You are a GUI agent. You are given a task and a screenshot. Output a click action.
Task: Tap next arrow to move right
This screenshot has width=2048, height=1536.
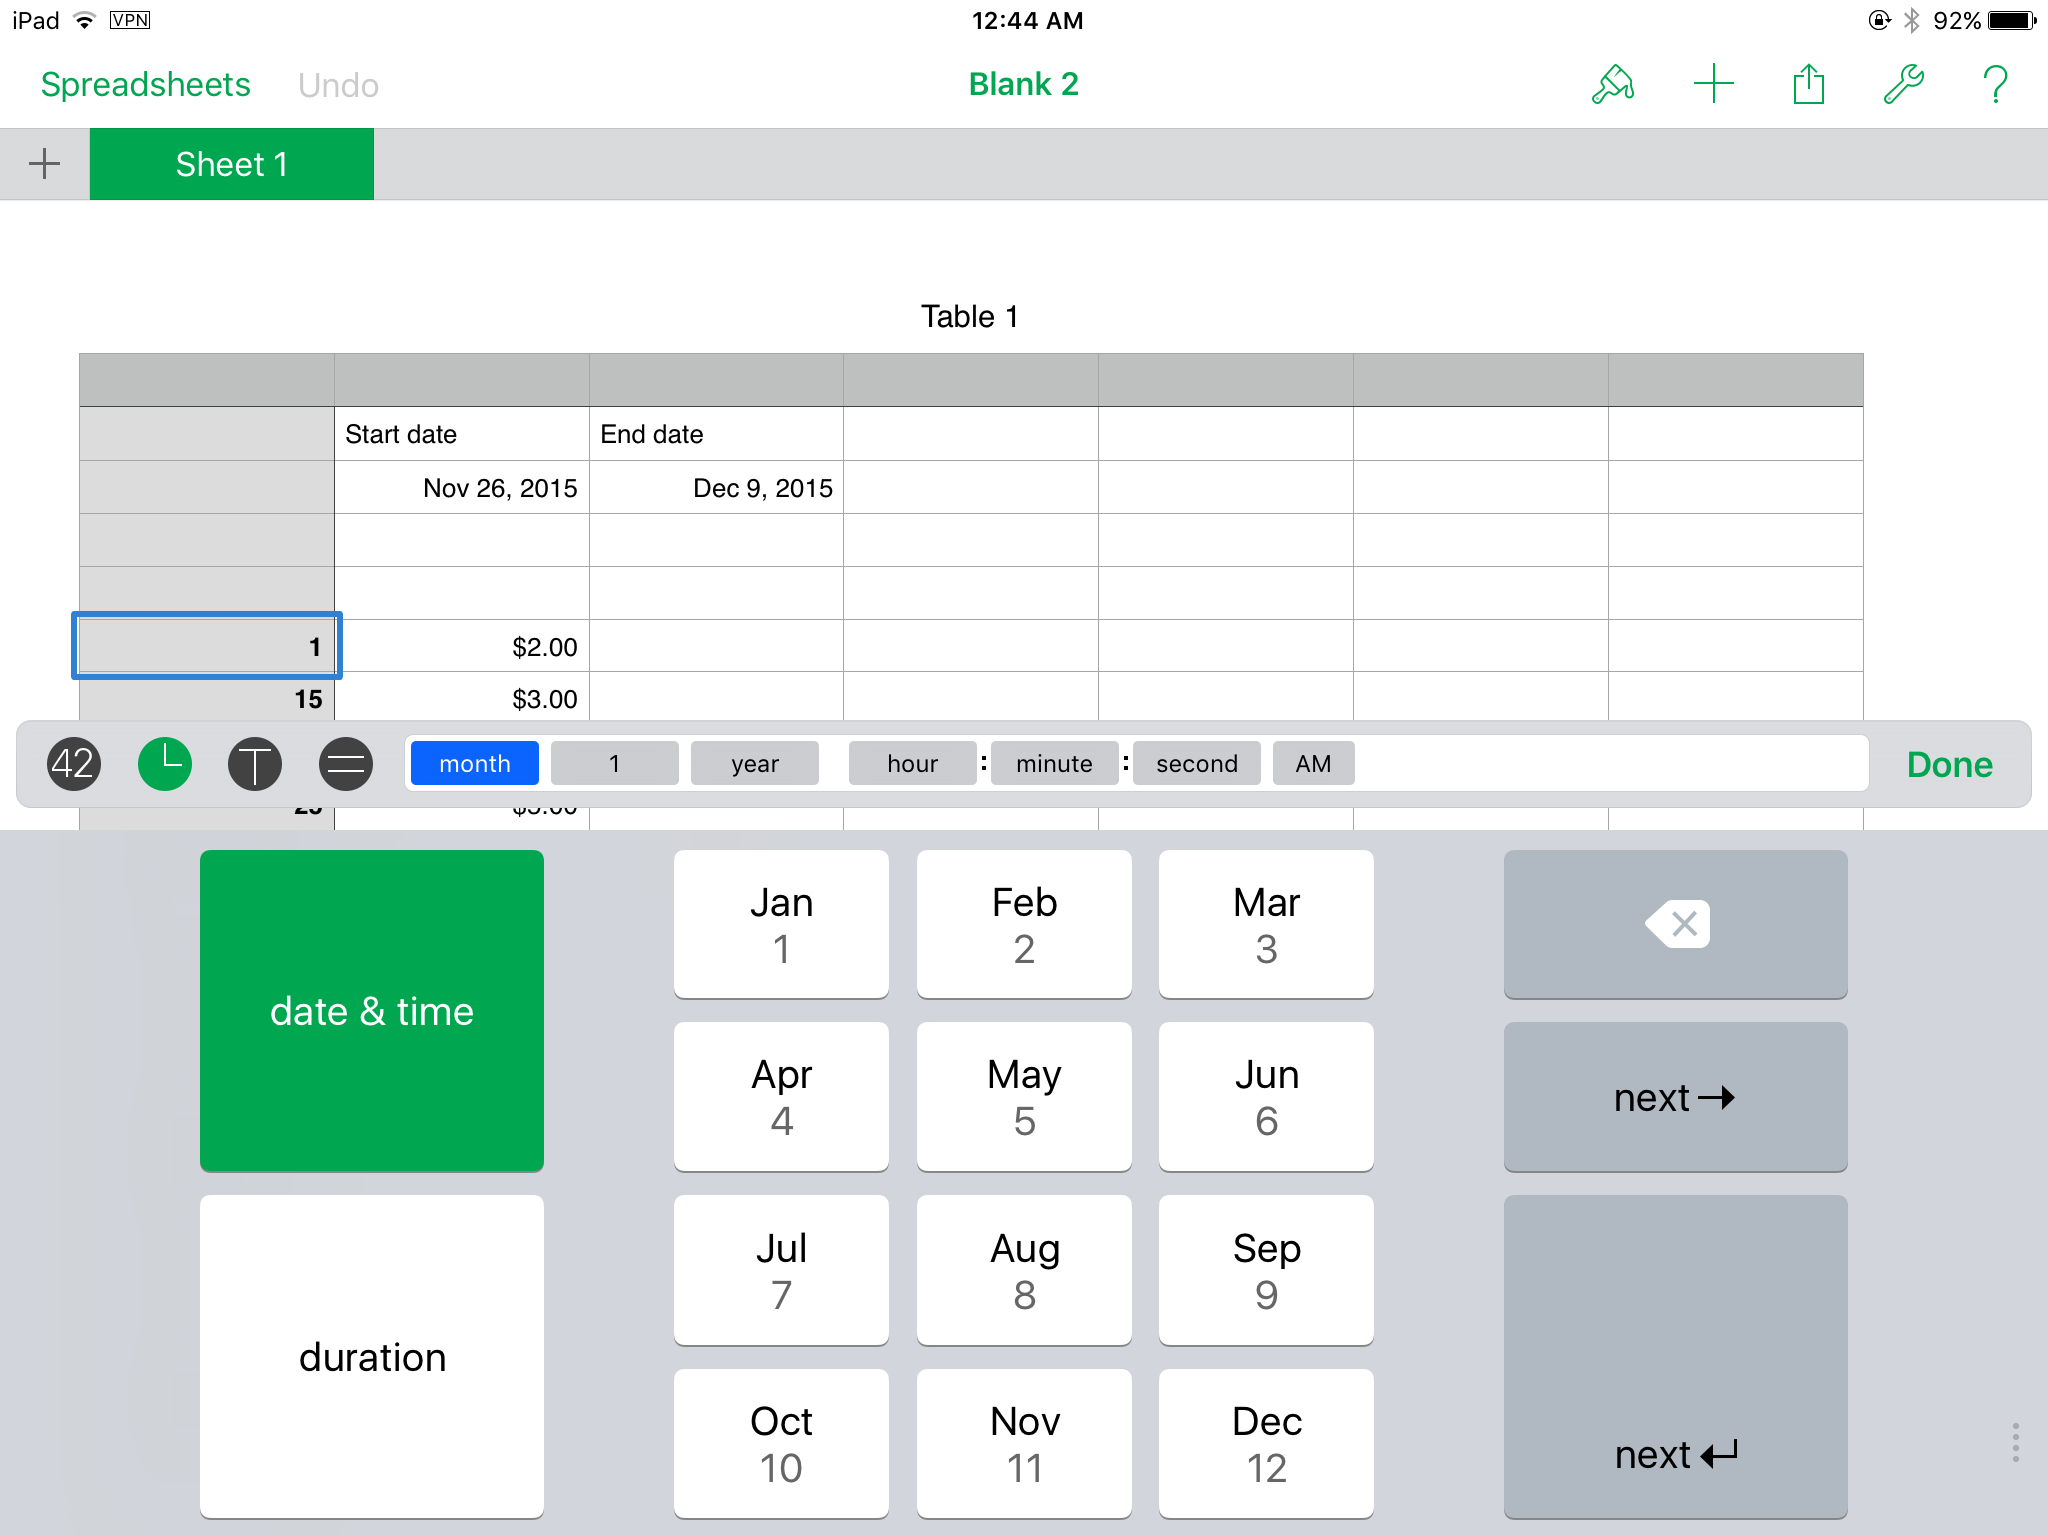[1675, 1097]
